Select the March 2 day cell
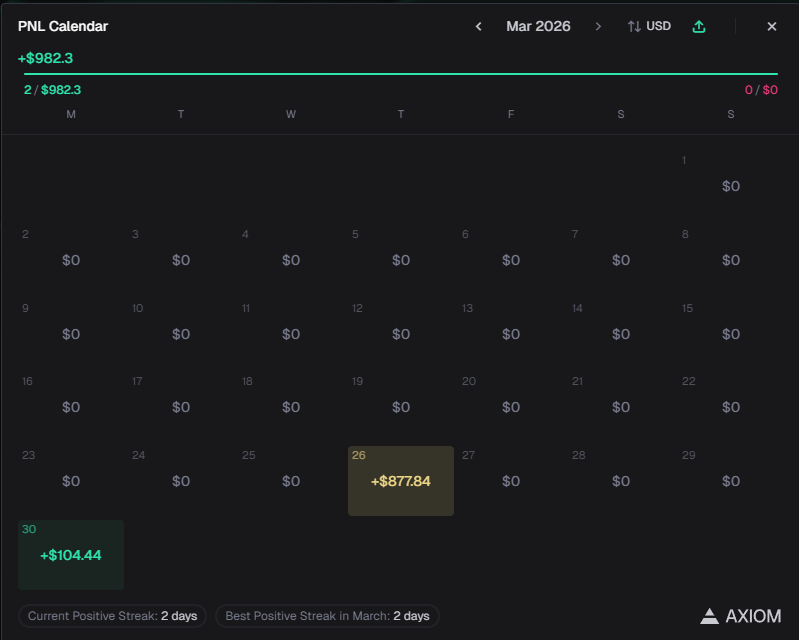This screenshot has width=799, height=640. click(x=71, y=260)
